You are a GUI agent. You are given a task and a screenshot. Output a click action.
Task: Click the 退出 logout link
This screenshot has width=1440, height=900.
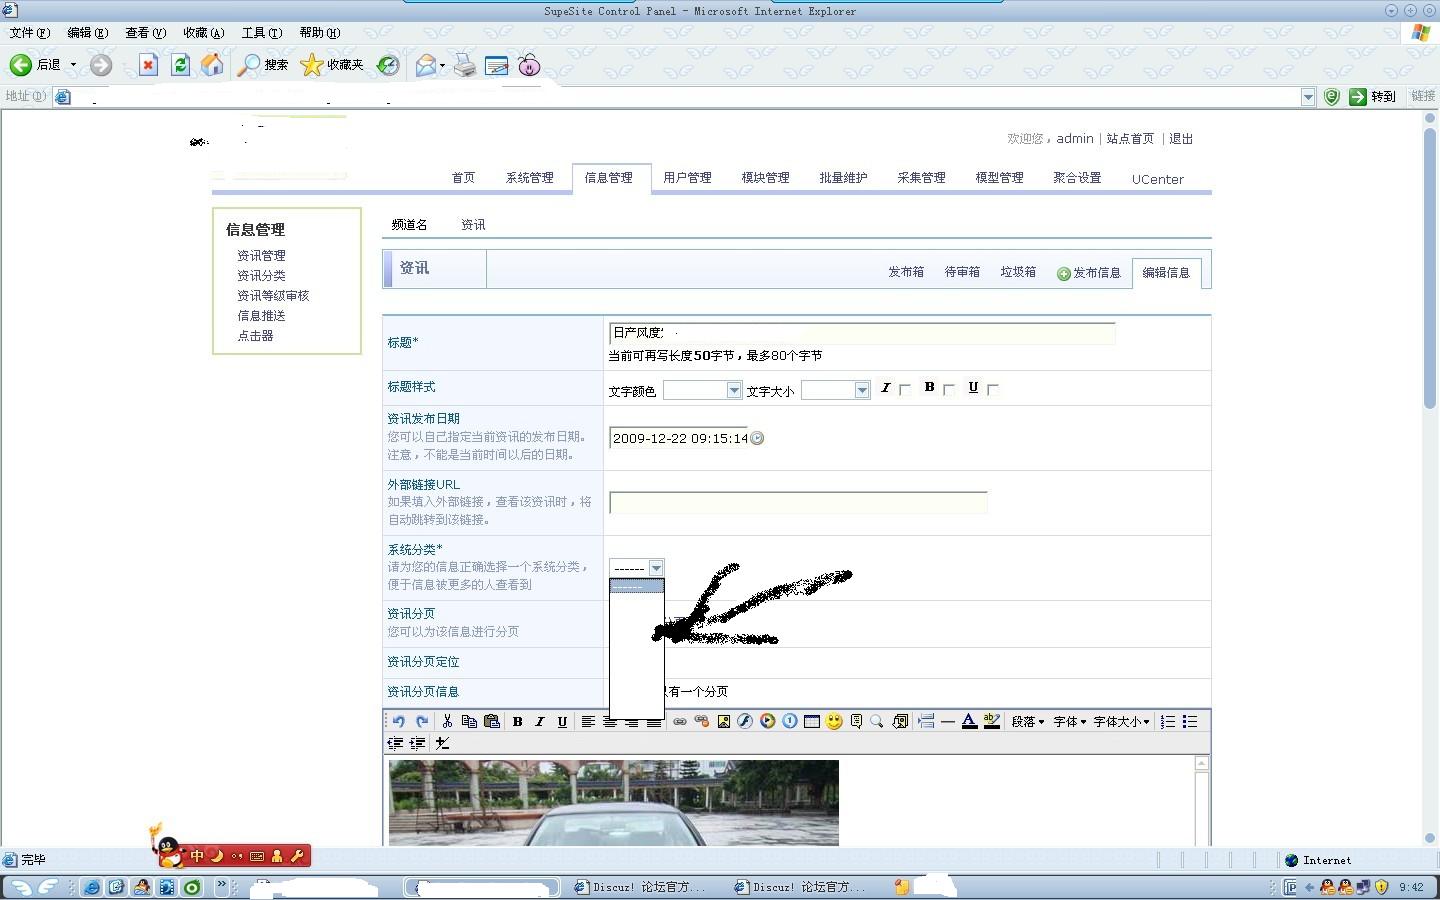(1181, 139)
